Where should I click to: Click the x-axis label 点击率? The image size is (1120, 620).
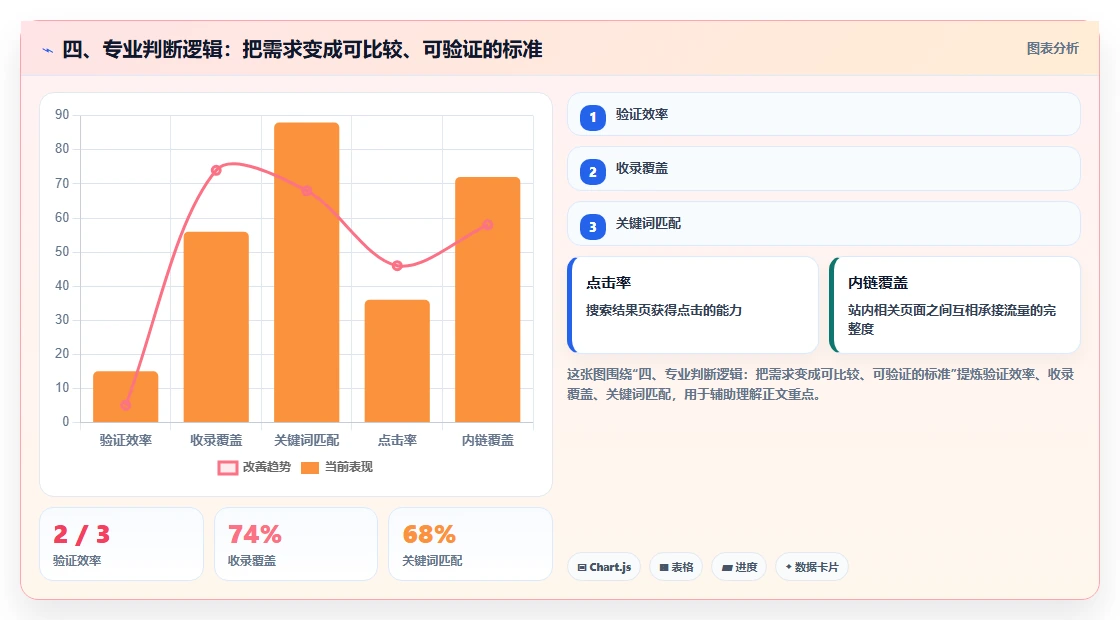click(397, 440)
